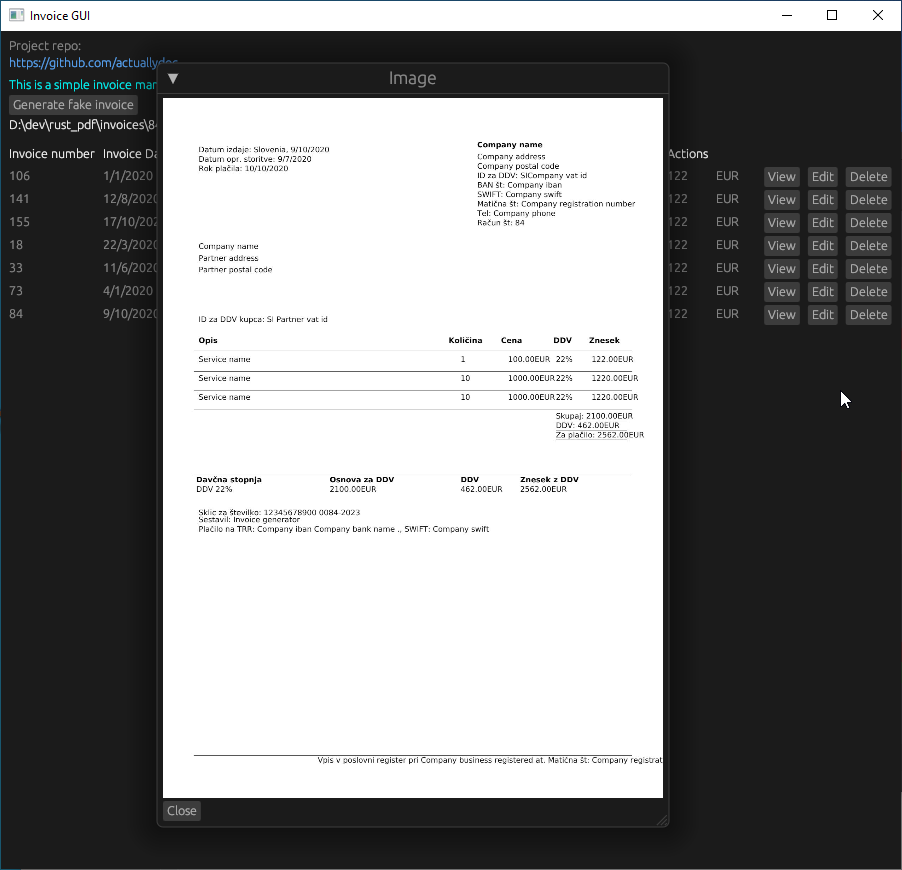Select invoice number 141 cell

coord(19,199)
